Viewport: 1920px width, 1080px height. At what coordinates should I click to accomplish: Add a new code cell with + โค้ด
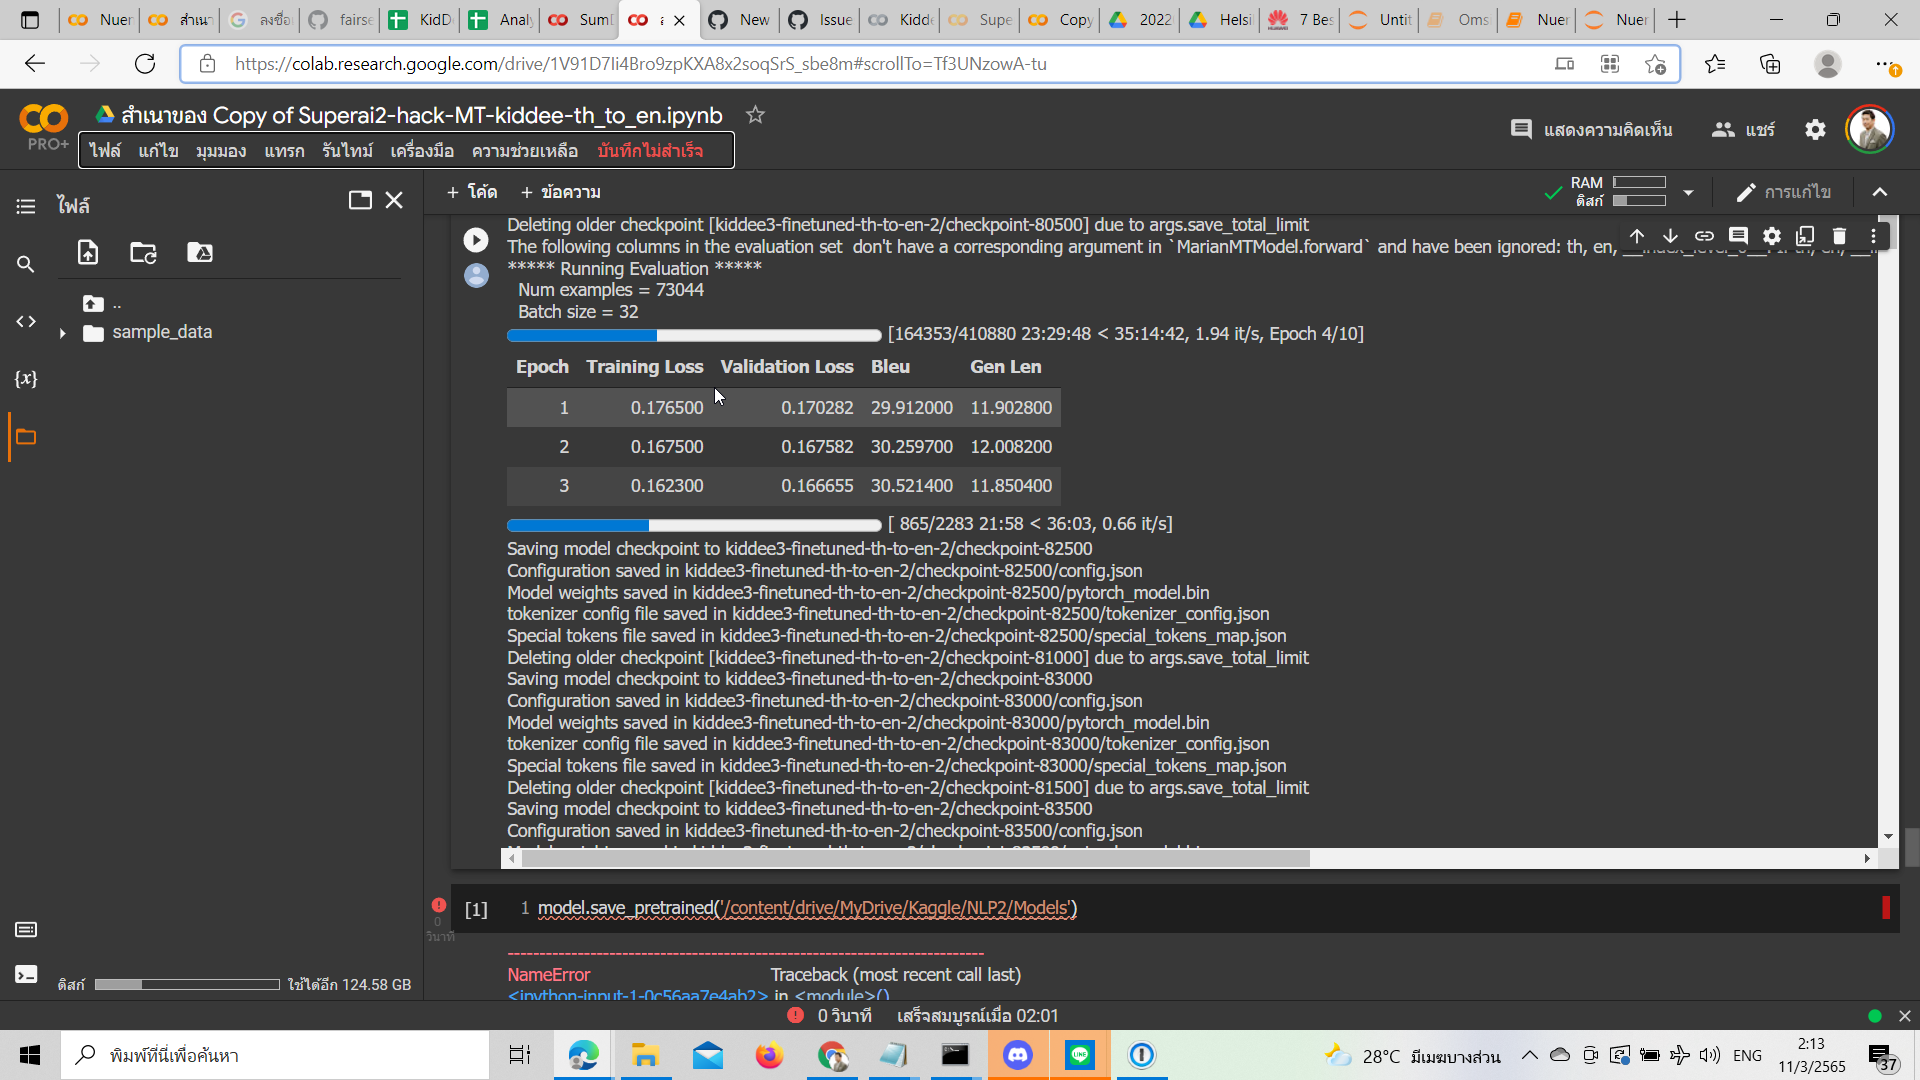(x=472, y=191)
